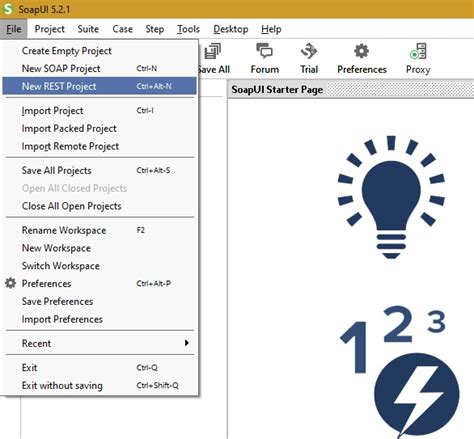Open the Help menu
The height and width of the screenshot is (439, 474).
click(271, 29)
